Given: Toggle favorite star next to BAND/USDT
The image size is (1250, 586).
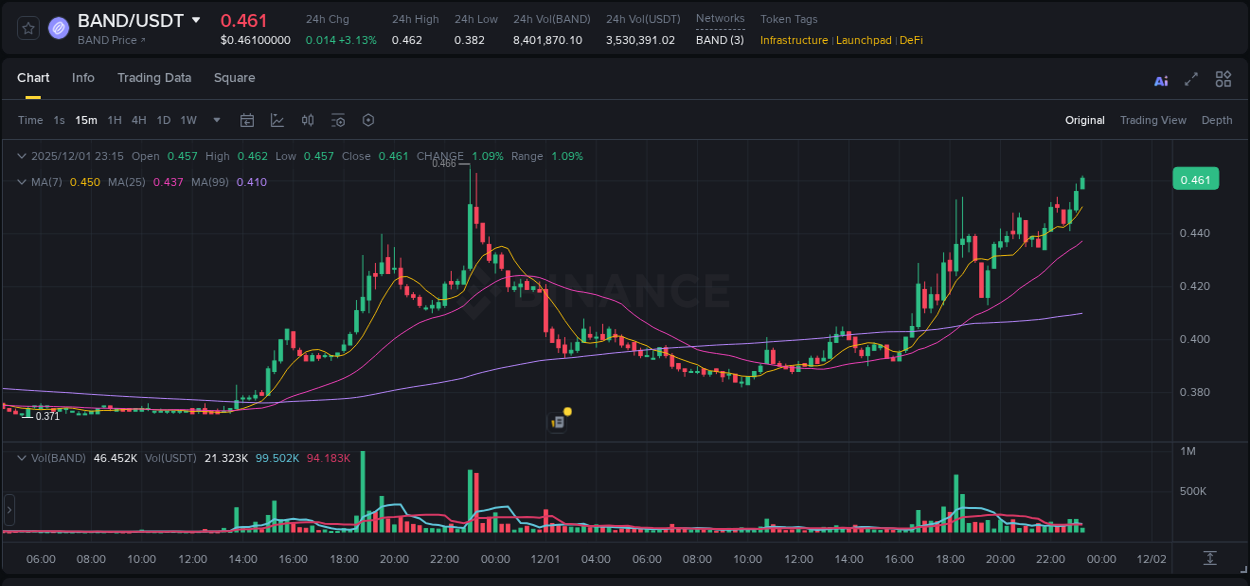Looking at the screenshot, I should pyautogui.click(x=27, y=27).
